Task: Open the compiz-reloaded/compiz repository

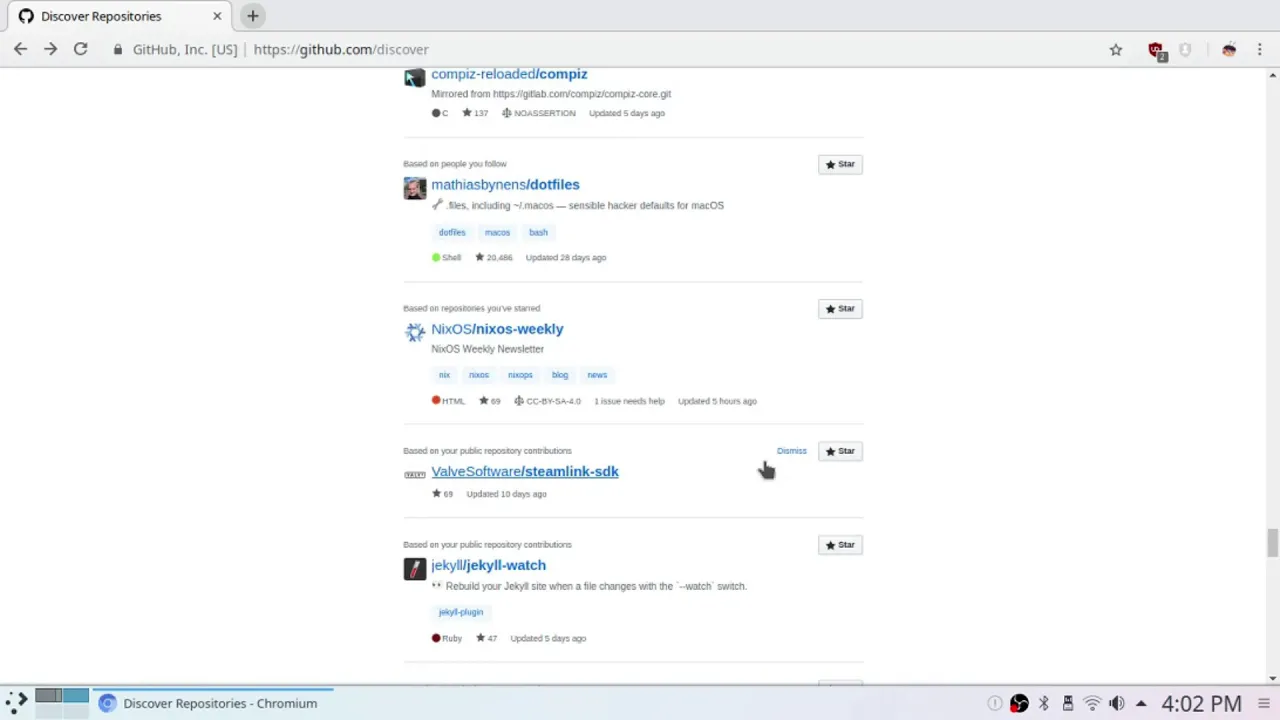Action: tap(509, 74)
